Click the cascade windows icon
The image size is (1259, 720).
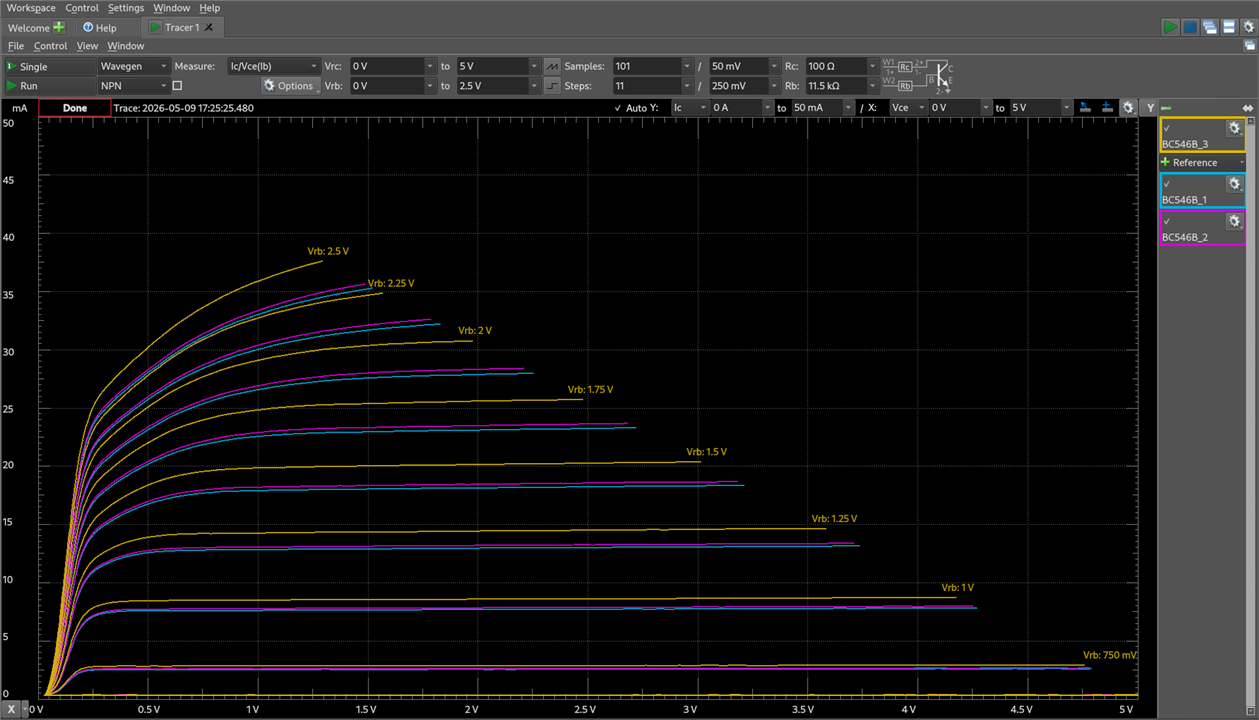pos(1209,27)
